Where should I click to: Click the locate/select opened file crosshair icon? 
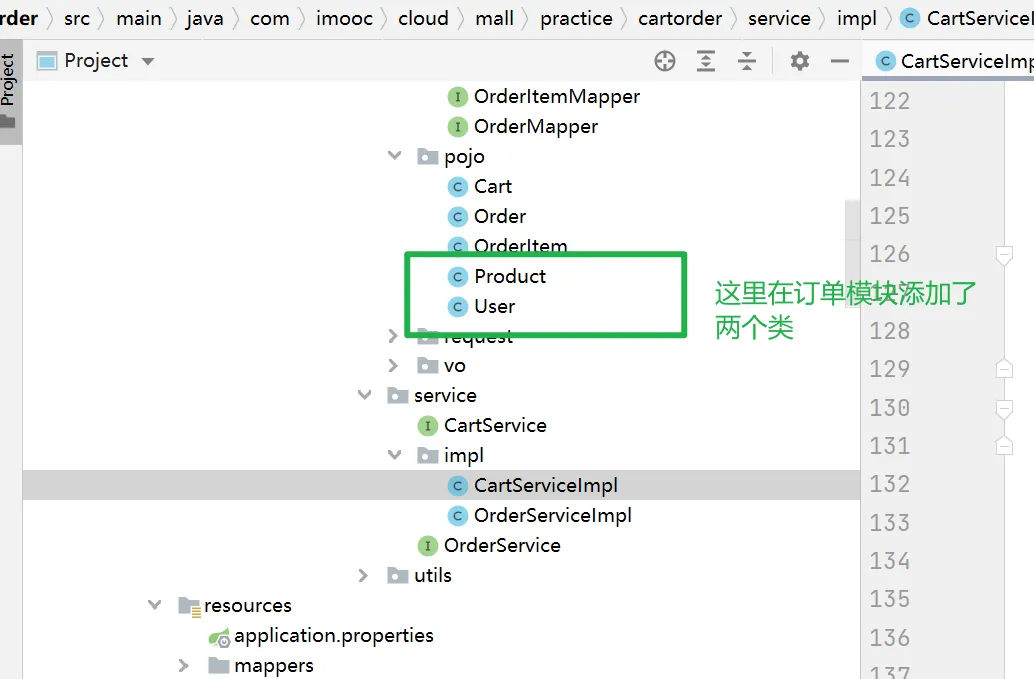coord(665,61)
